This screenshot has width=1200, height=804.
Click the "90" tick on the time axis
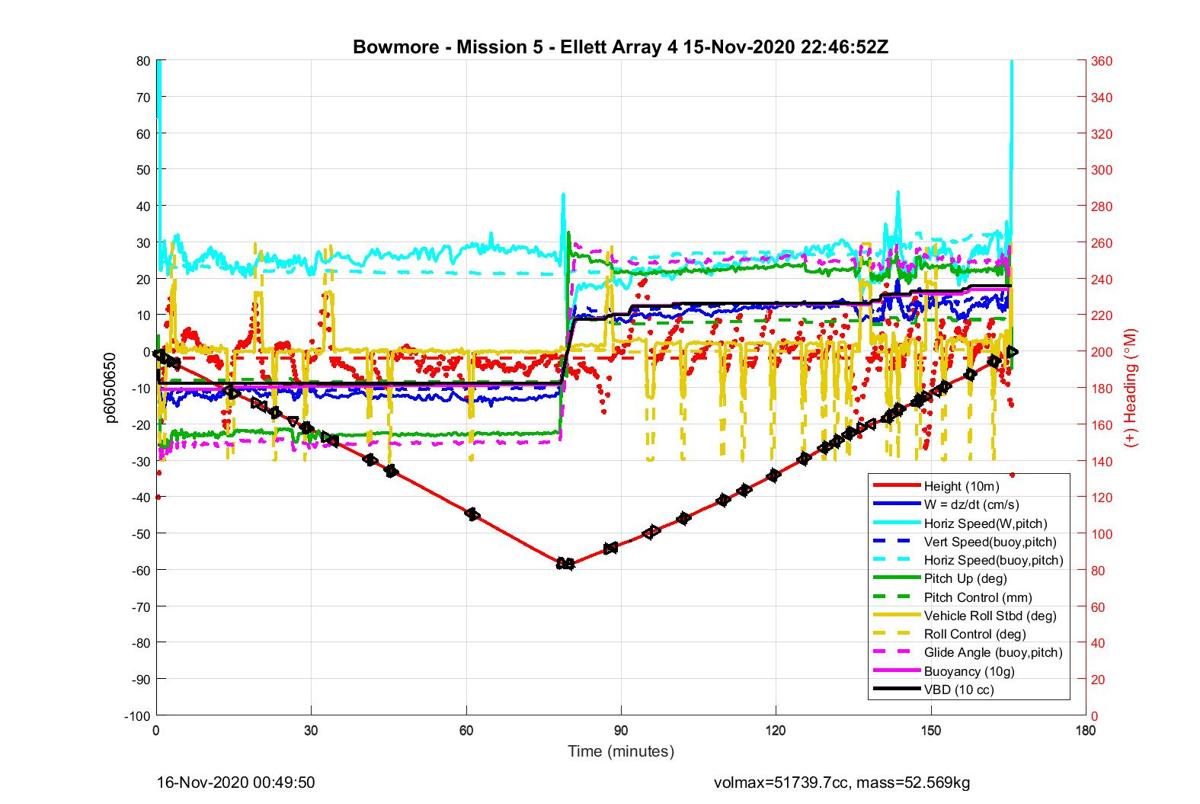click(621, 731)
